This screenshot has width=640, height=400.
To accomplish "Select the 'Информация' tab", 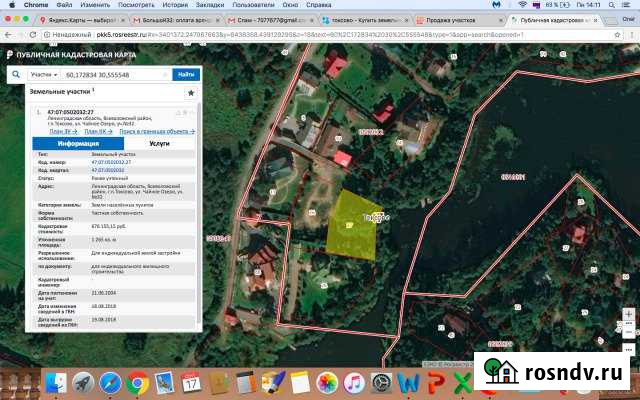I will pos(80,144).
